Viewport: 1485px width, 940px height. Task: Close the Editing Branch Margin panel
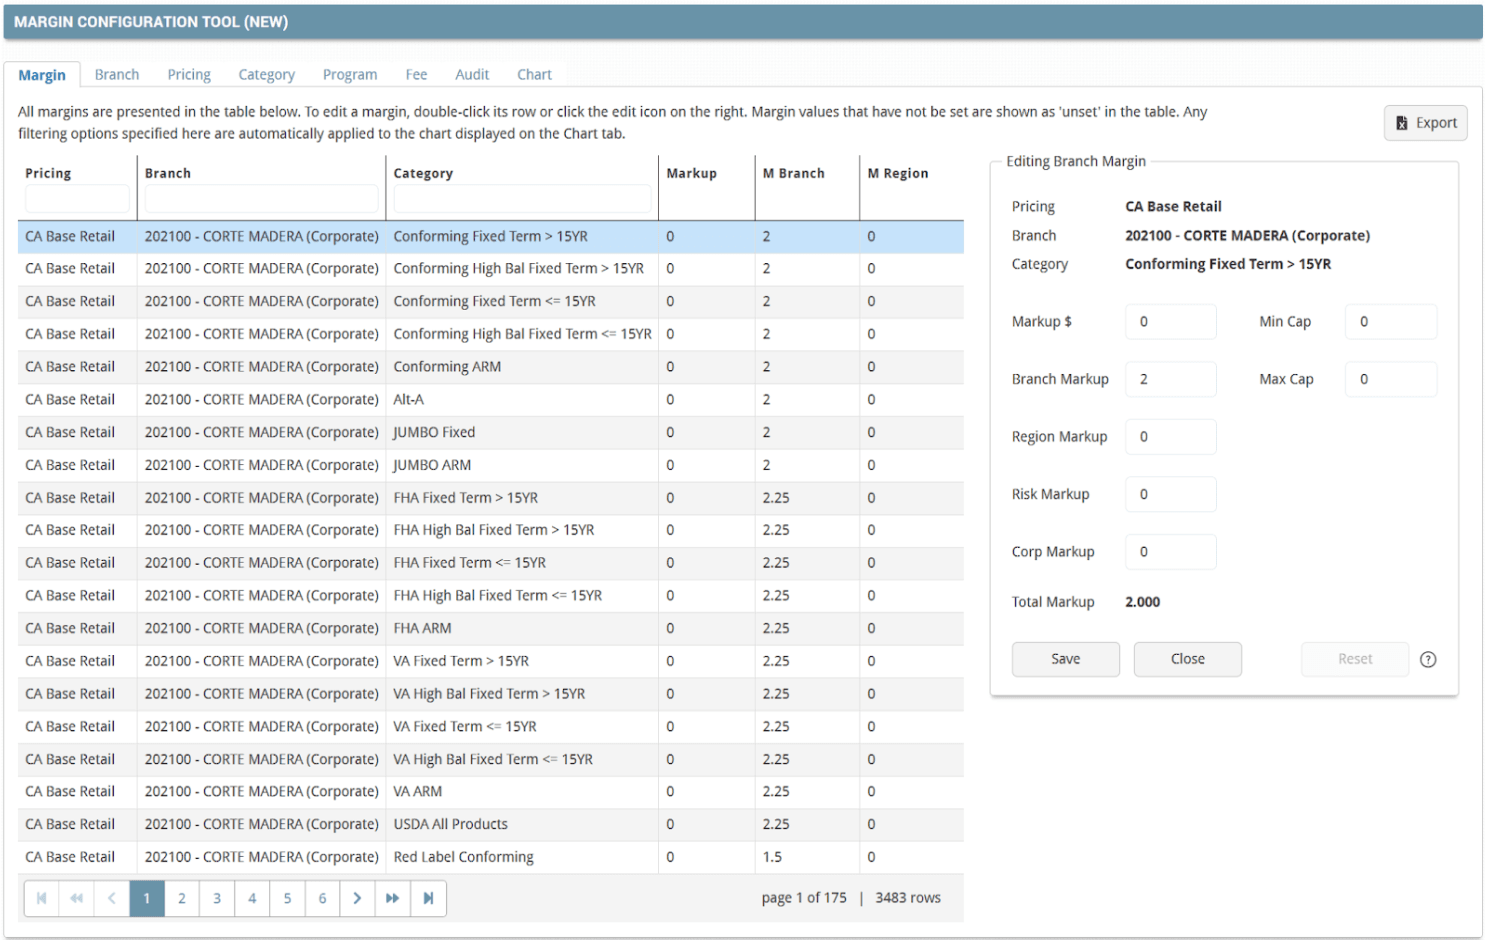tap(1187, 659)
